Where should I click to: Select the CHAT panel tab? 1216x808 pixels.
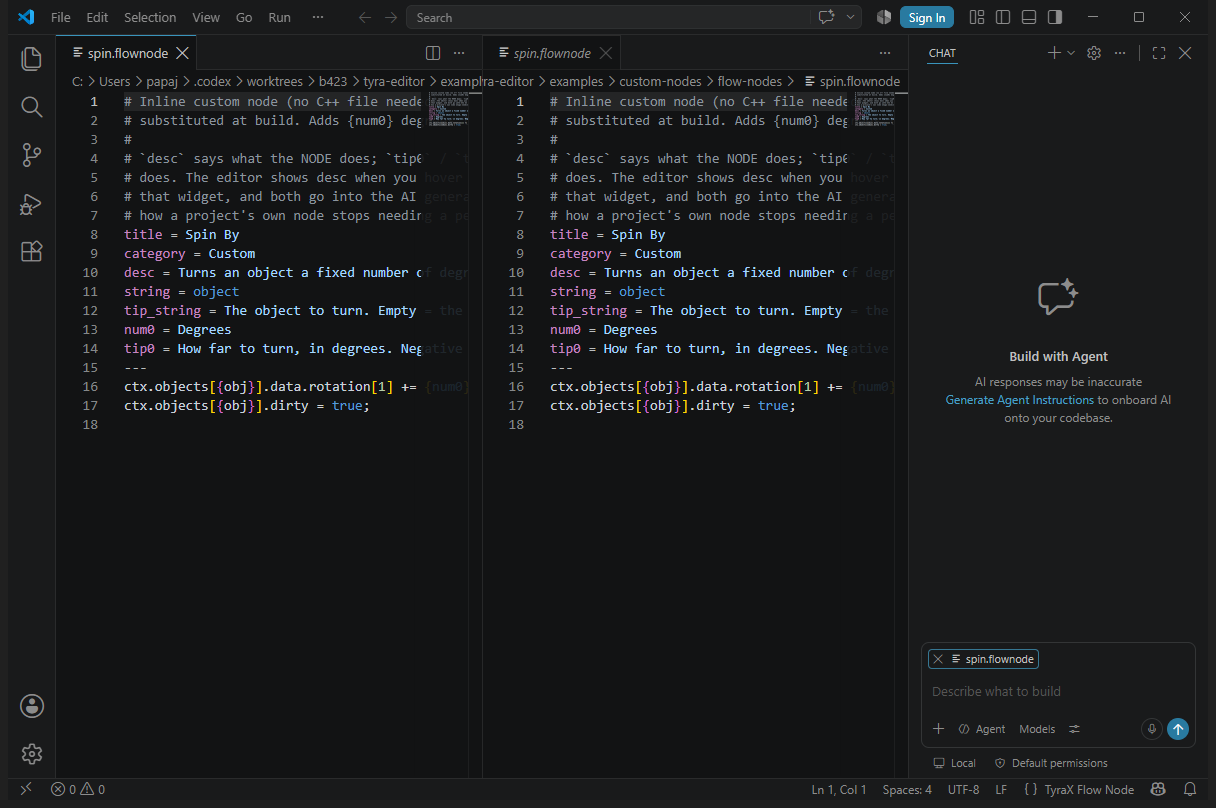942,53
